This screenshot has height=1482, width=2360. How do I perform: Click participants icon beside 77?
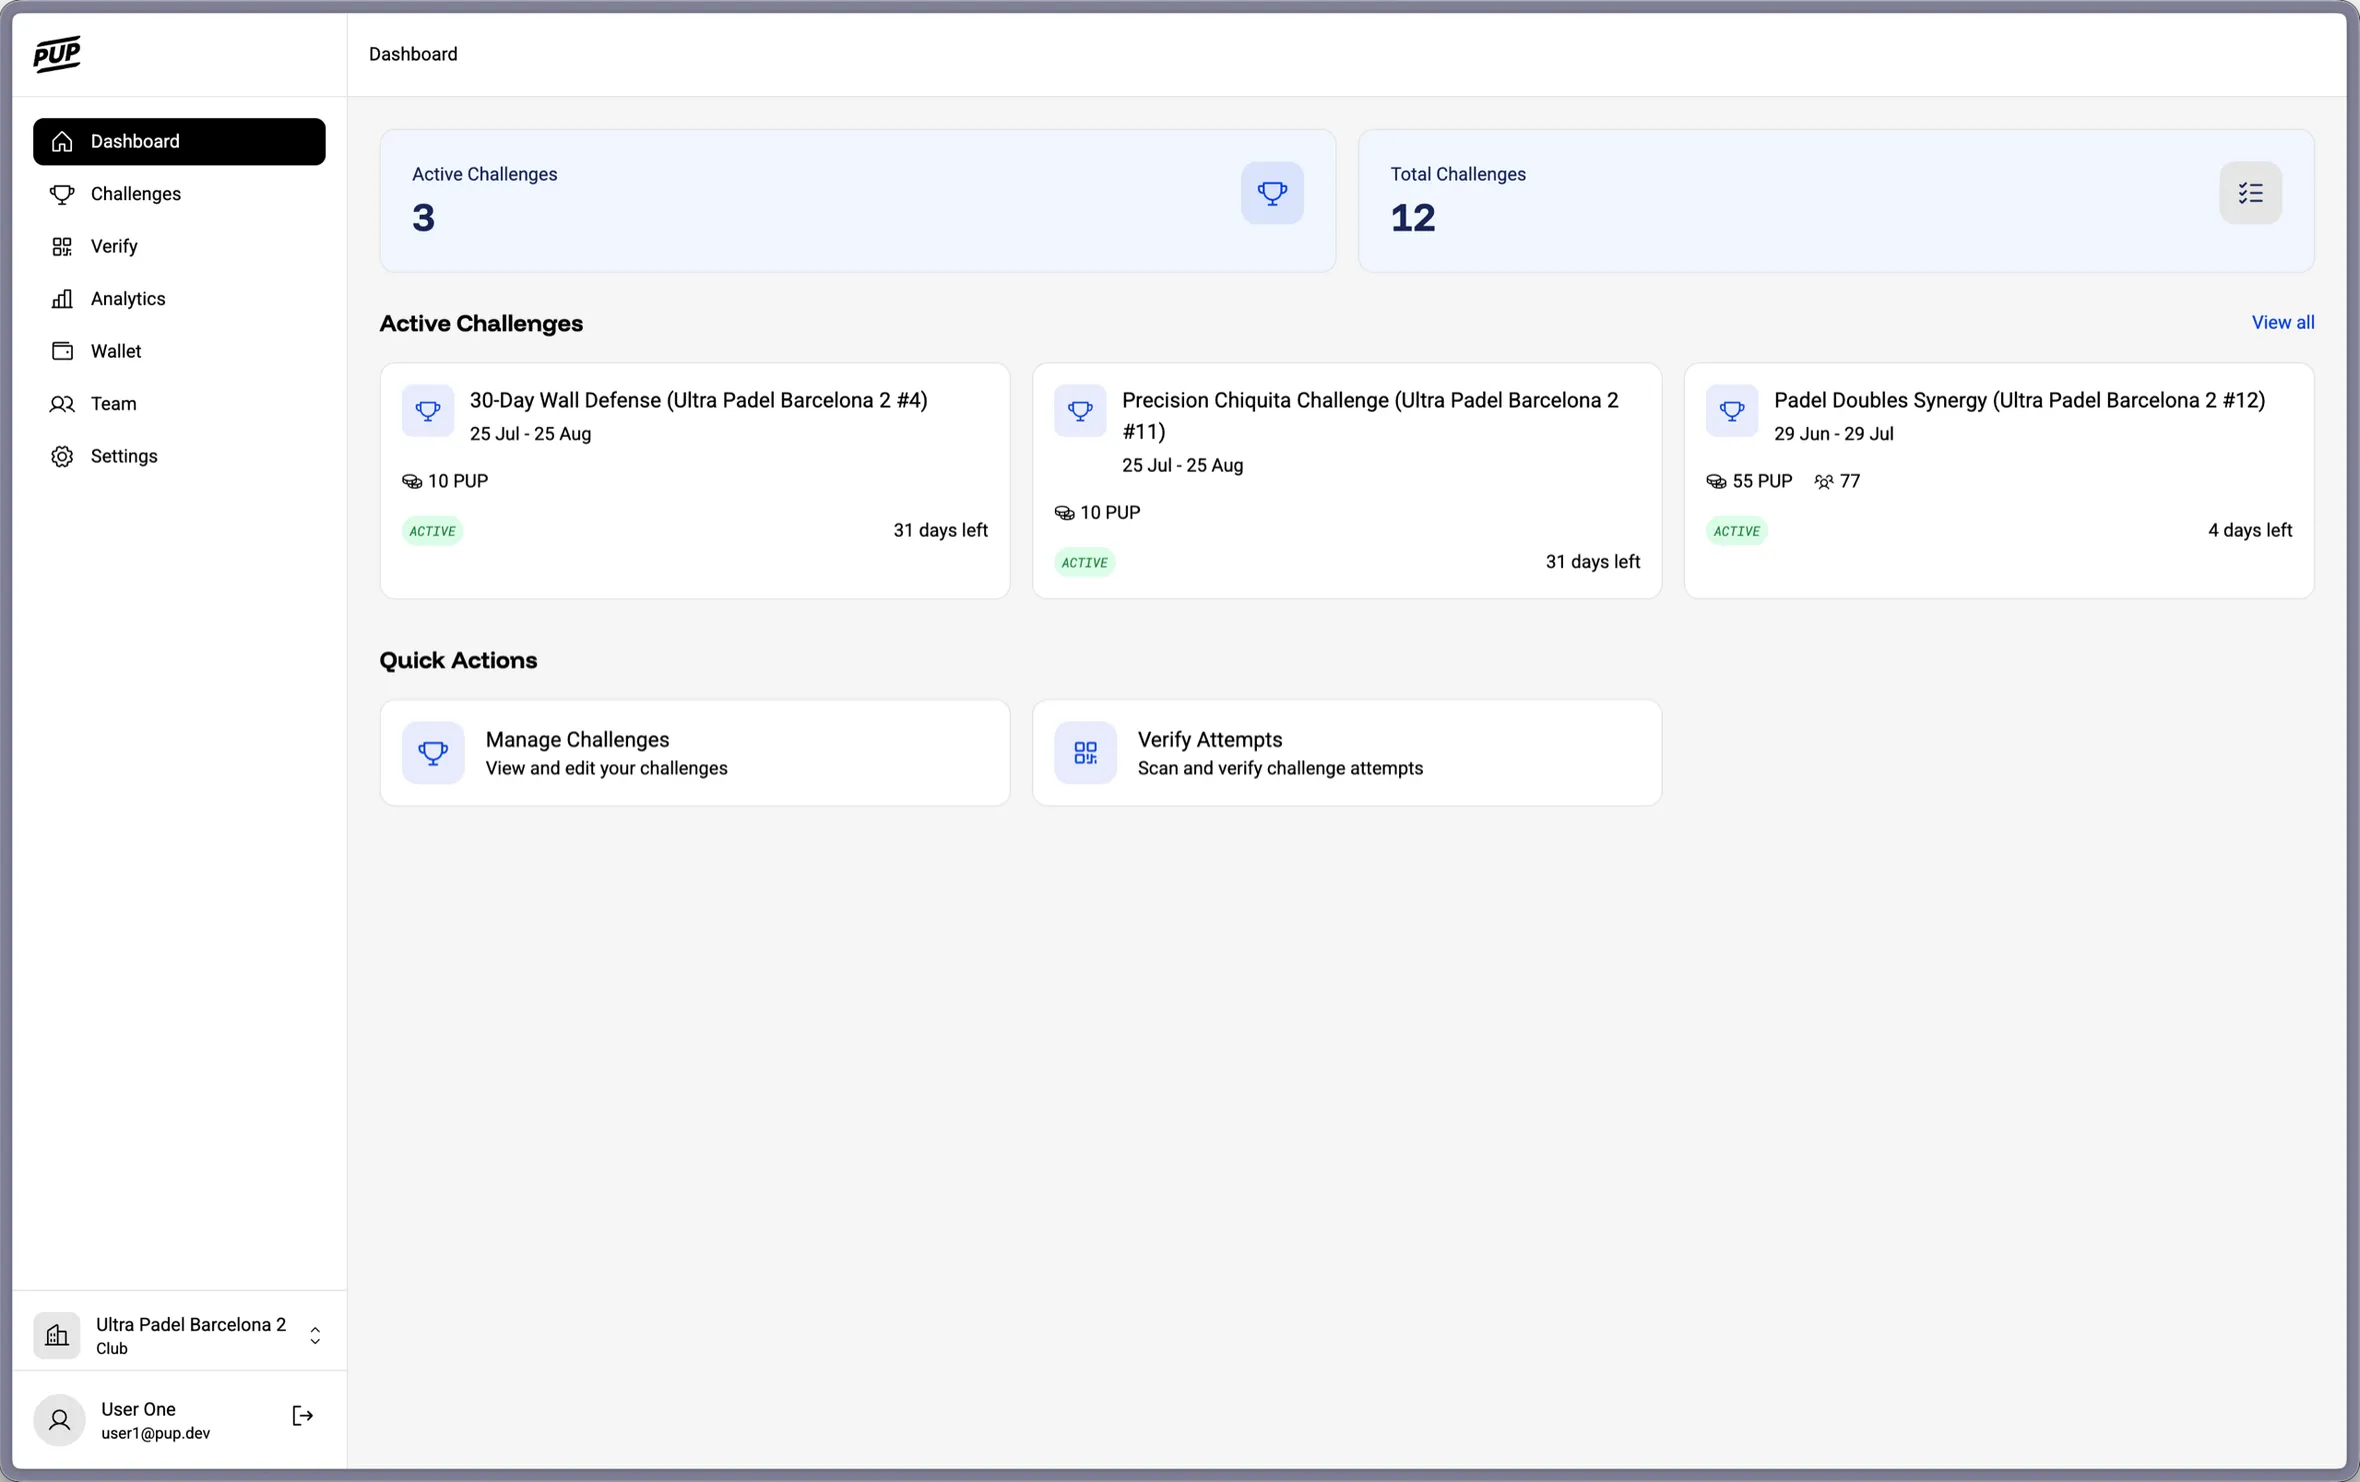[1824, 482]
